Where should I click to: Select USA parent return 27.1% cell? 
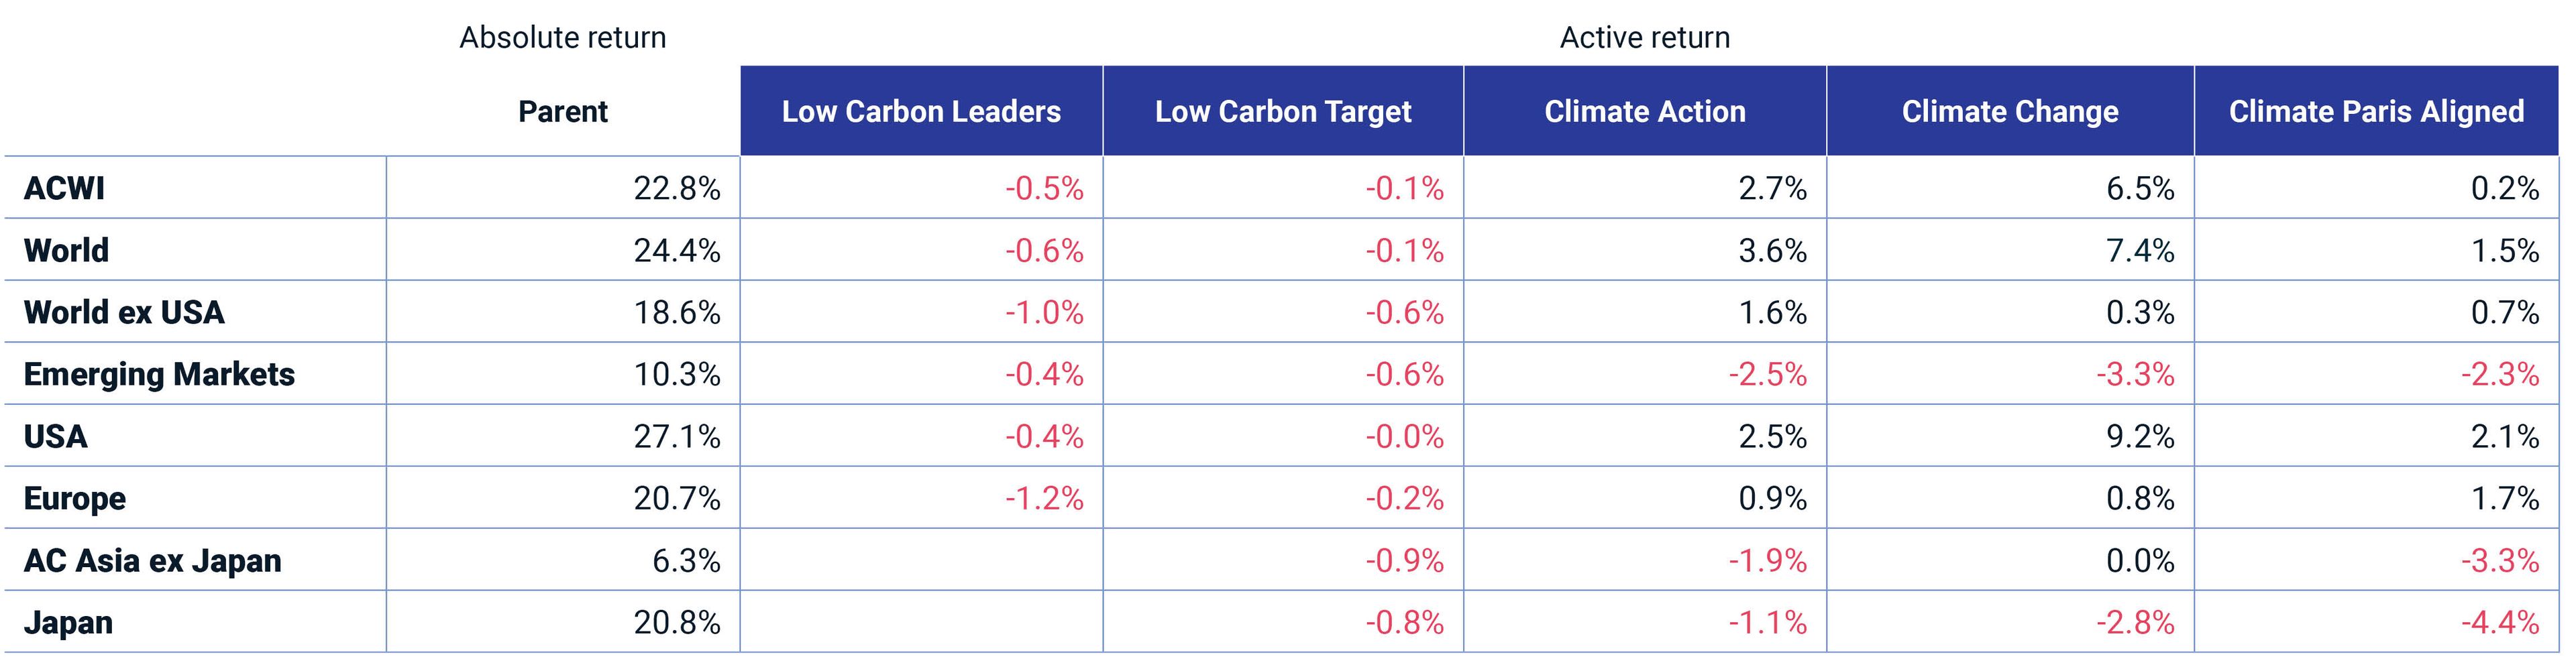(x=676, y=436)
